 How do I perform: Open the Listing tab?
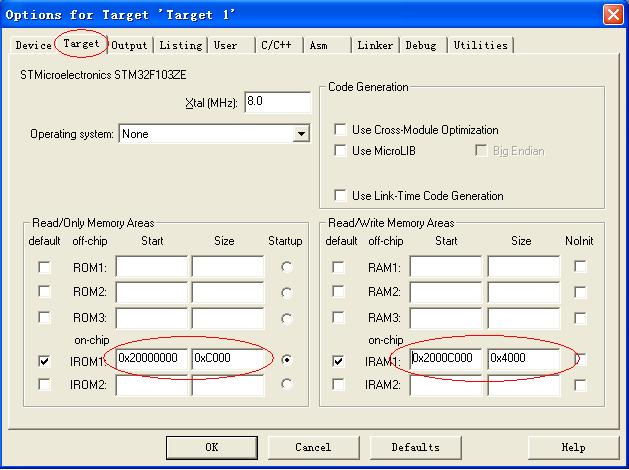click(181, 45)
